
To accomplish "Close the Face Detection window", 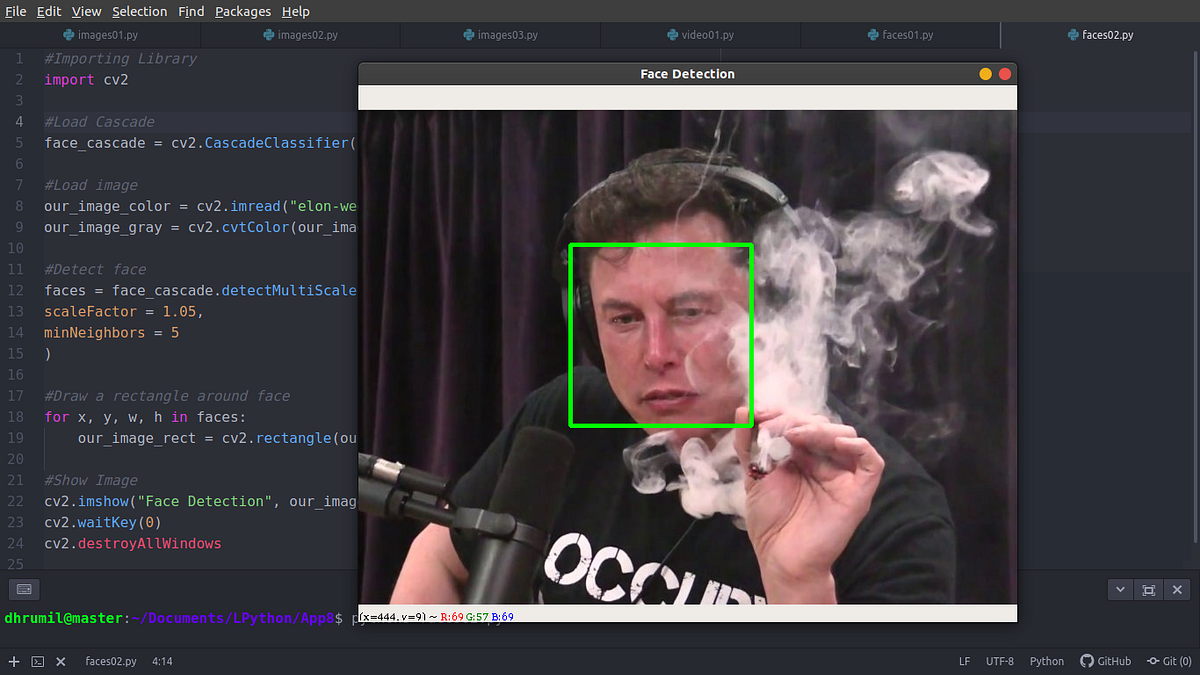I will pos(1005,74).
